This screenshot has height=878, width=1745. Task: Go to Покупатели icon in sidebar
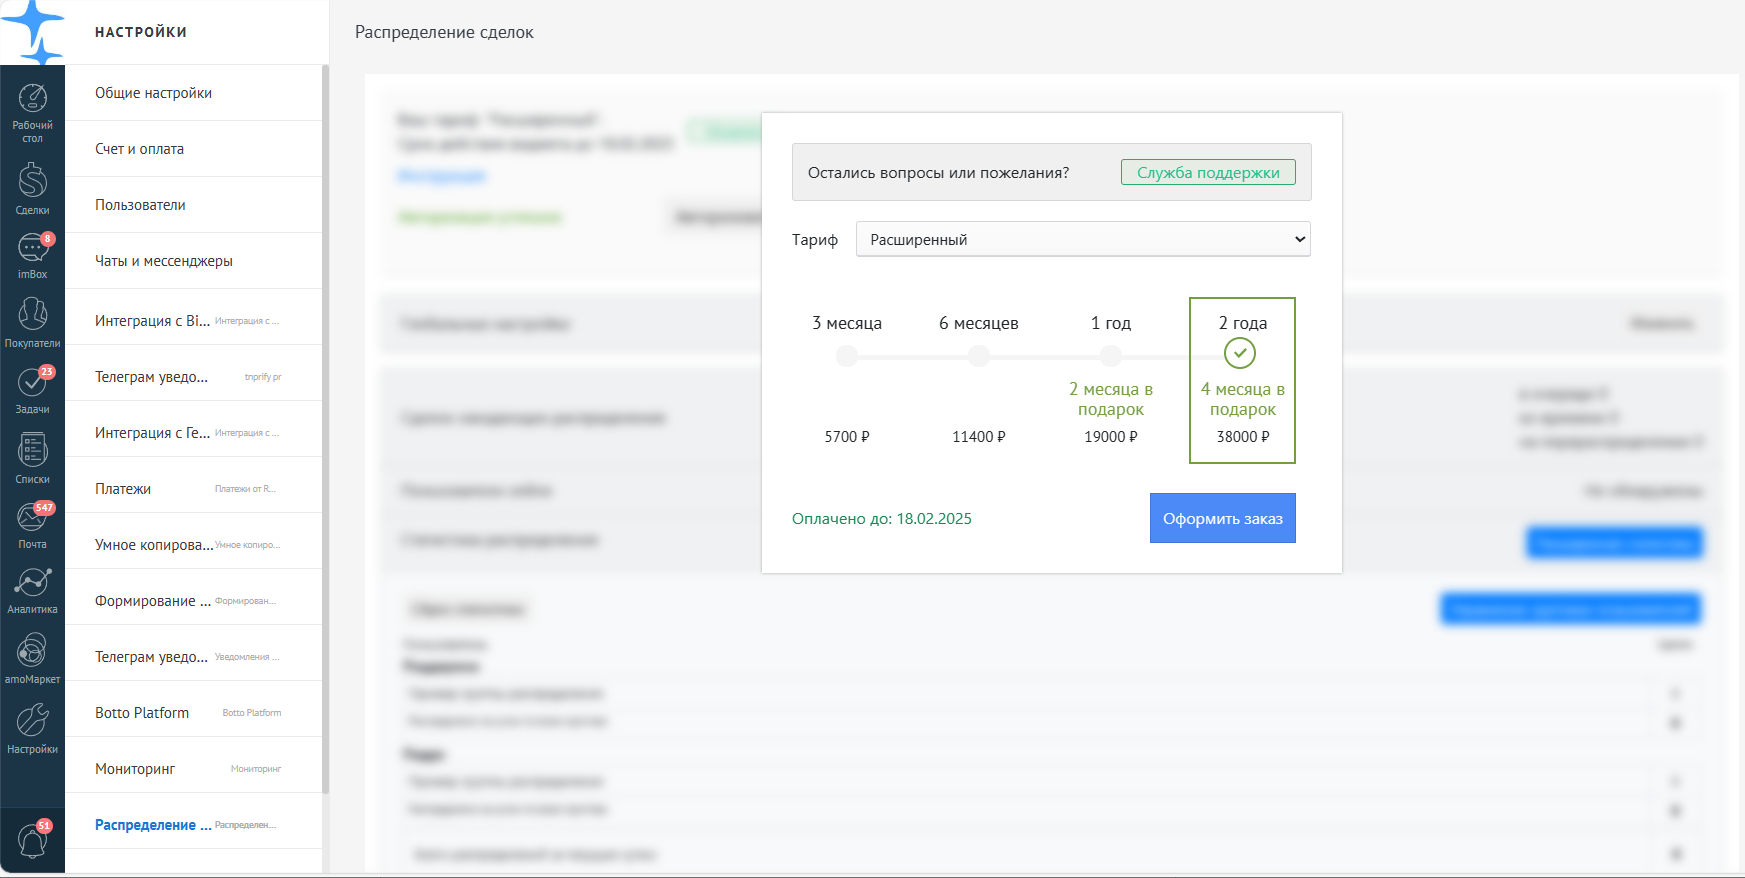pos(32,322)
